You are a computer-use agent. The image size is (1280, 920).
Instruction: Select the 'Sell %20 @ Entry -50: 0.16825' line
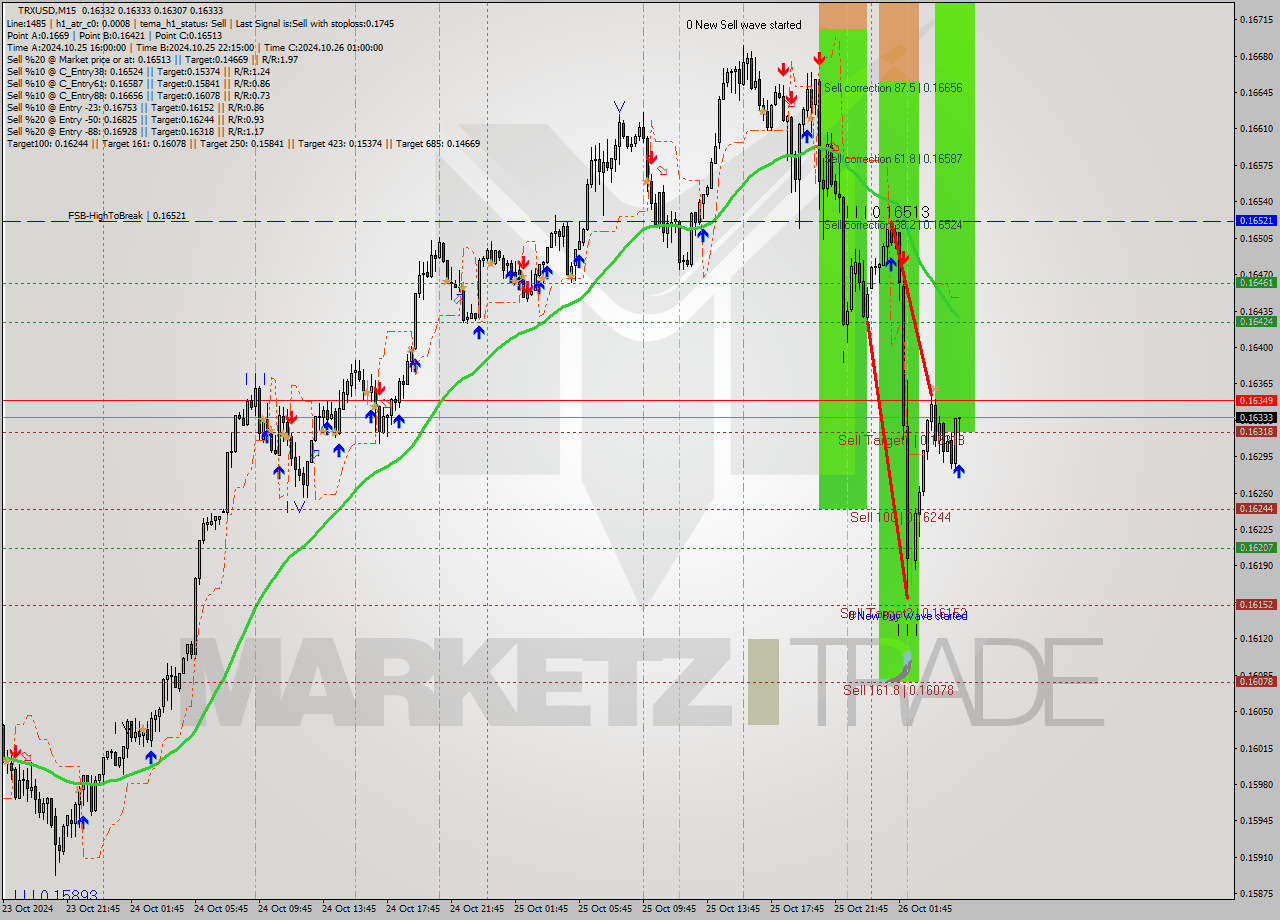pyautogui.click(x=135, y=119)
